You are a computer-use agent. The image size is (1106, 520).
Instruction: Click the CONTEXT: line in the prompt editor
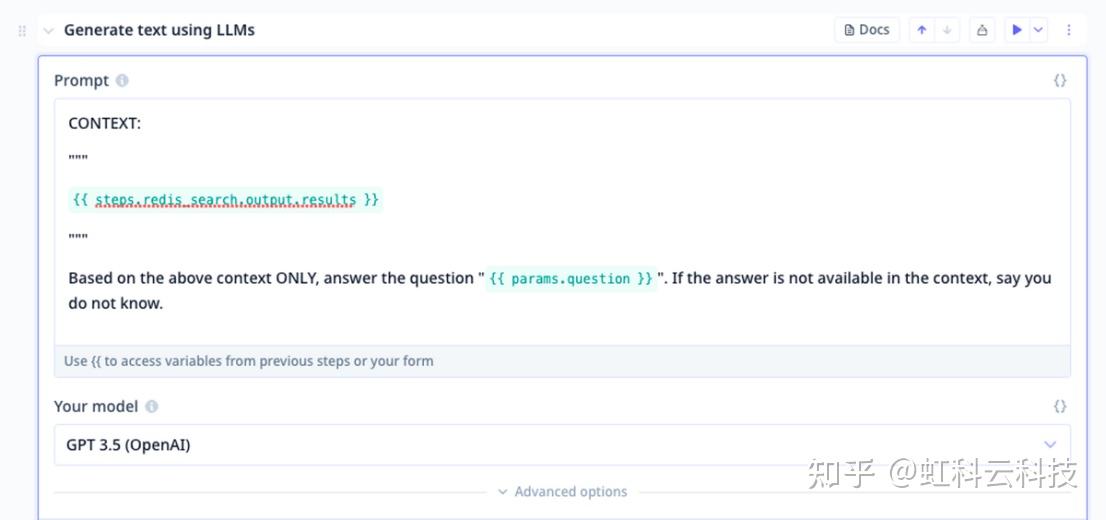point(104,123)
